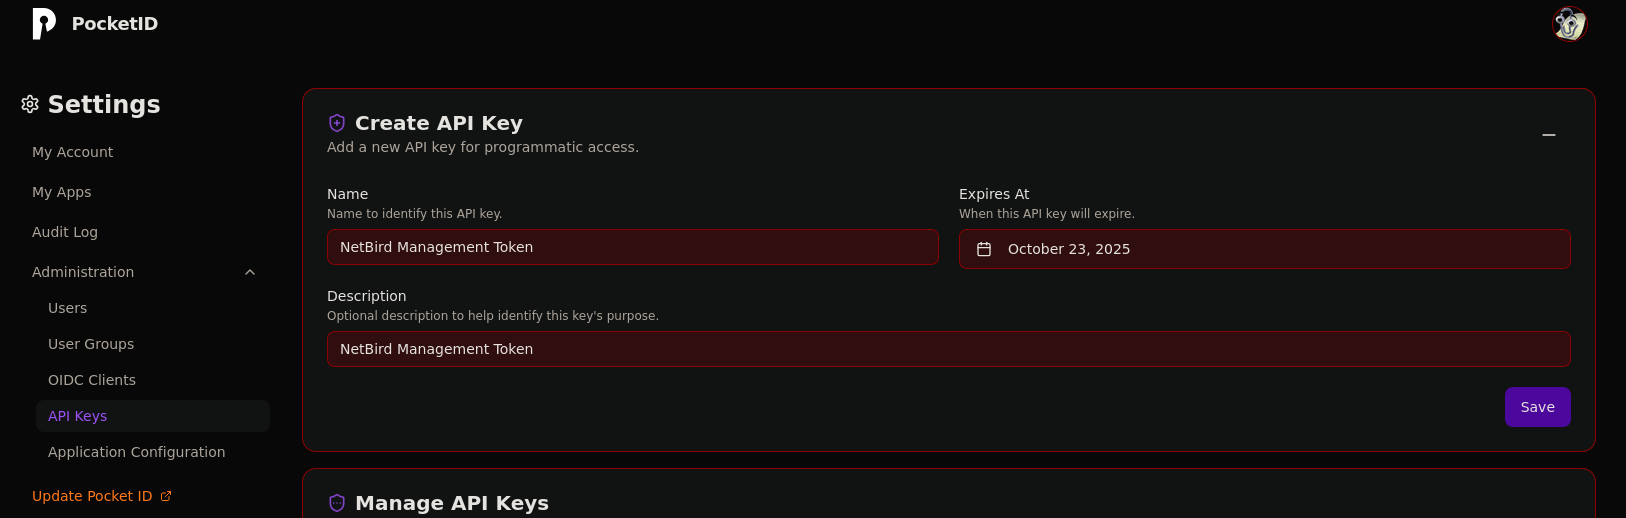1626x518 pixels.
Task: Click the PocketID logo icon
Action: click(x=44, y=23)
